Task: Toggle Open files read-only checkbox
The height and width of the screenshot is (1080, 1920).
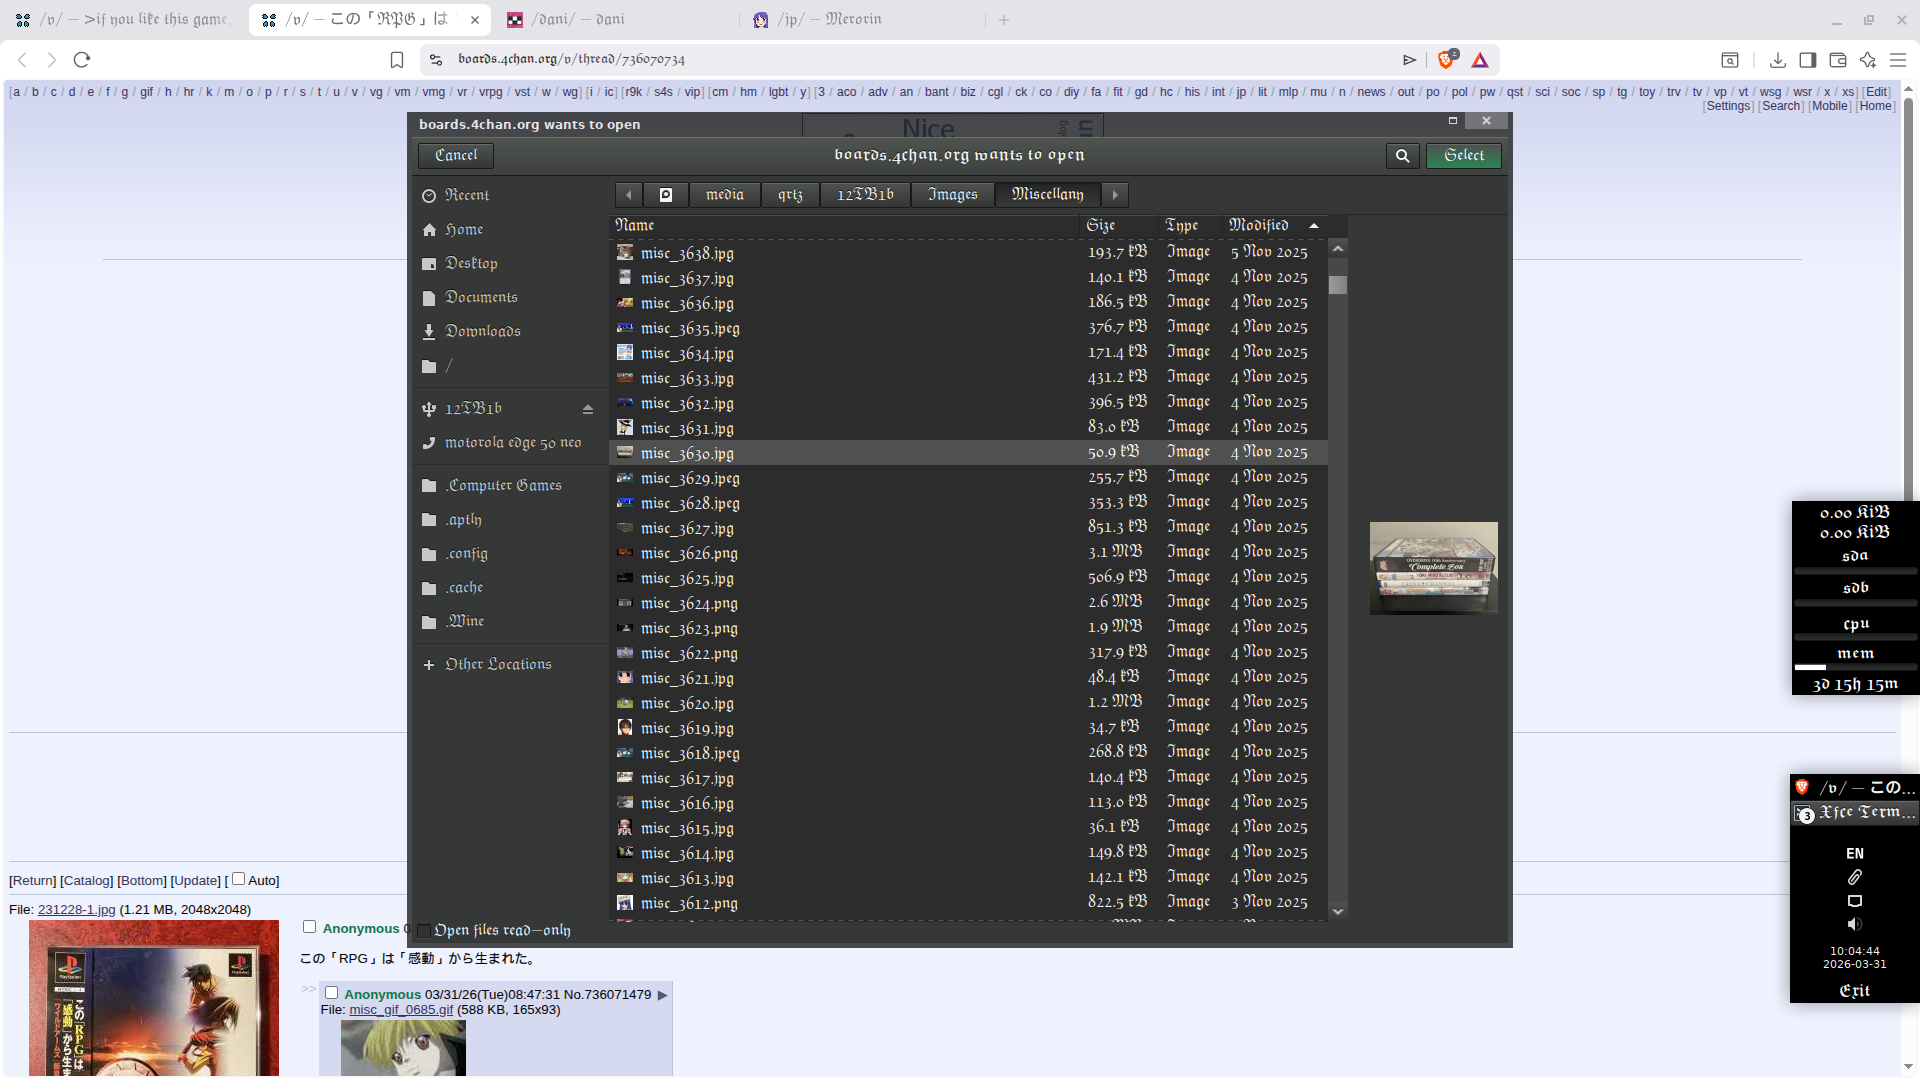Action: tap(424, 931)
